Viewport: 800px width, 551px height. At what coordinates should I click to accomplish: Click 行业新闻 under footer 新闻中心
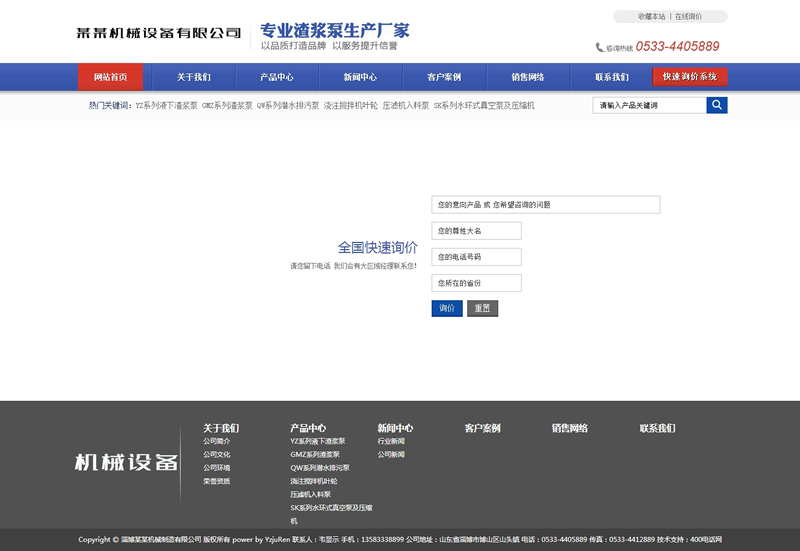391,441
